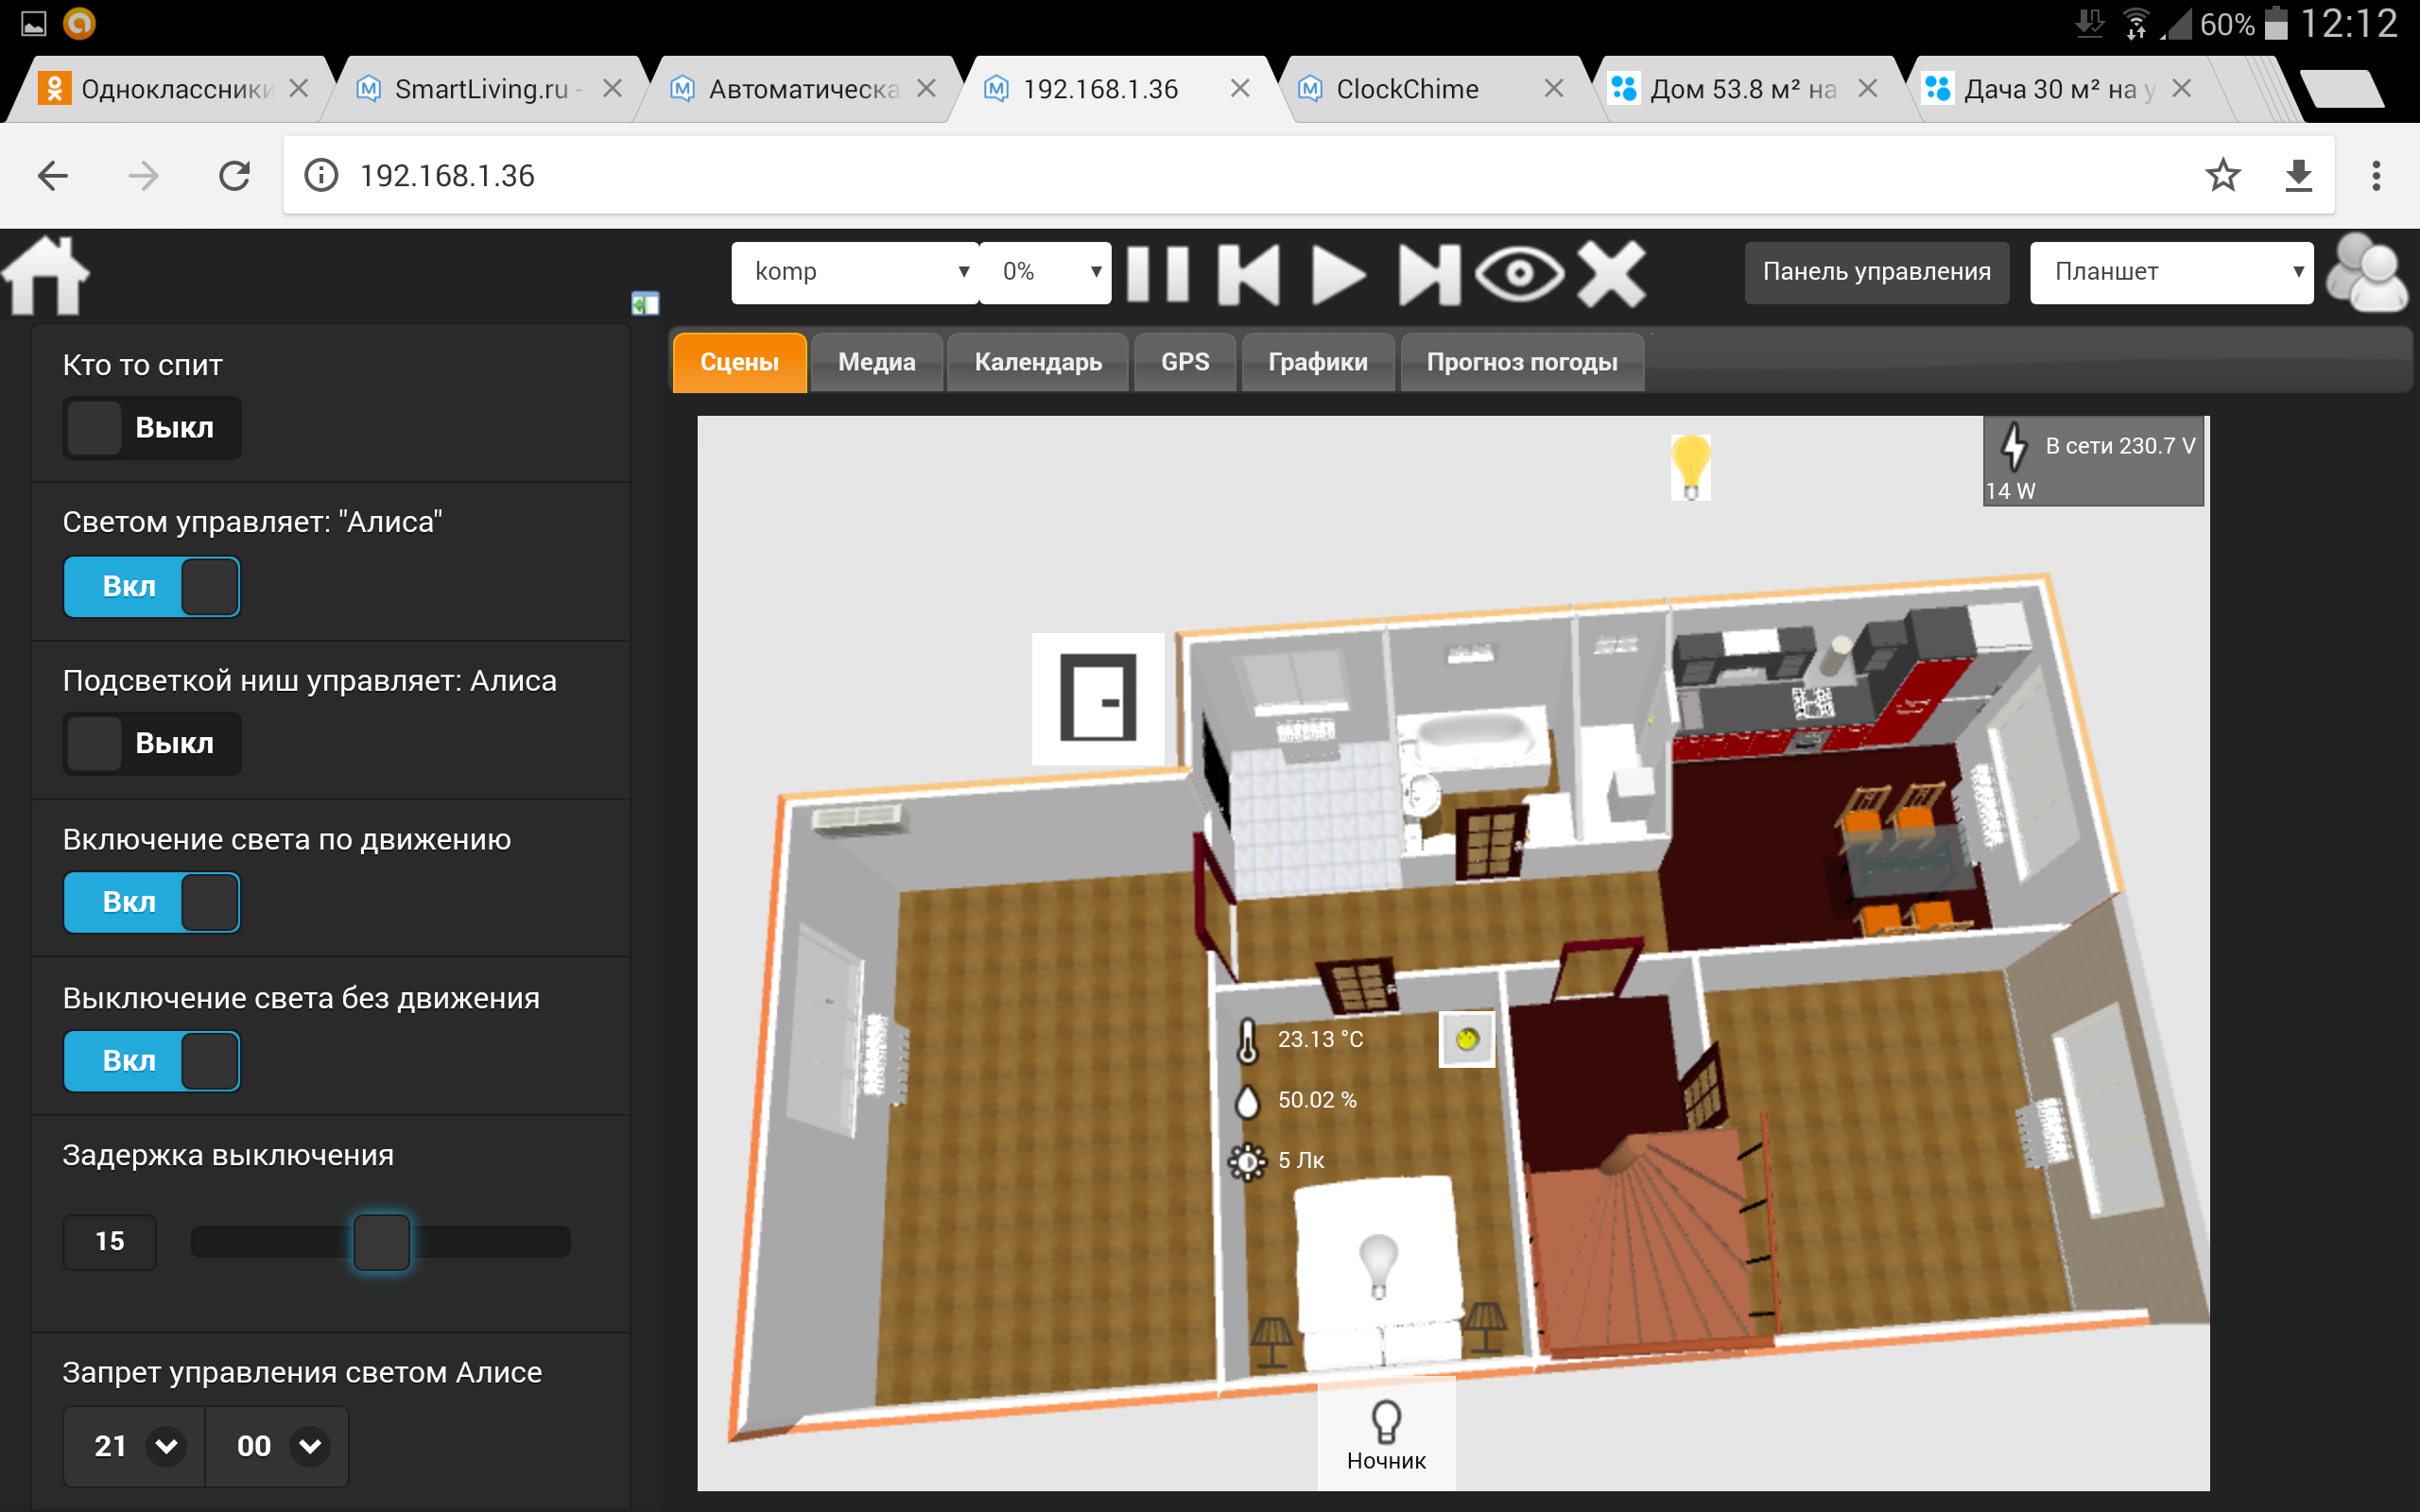
Task: Skip to the next track
Action: (x=1428, y=273)
